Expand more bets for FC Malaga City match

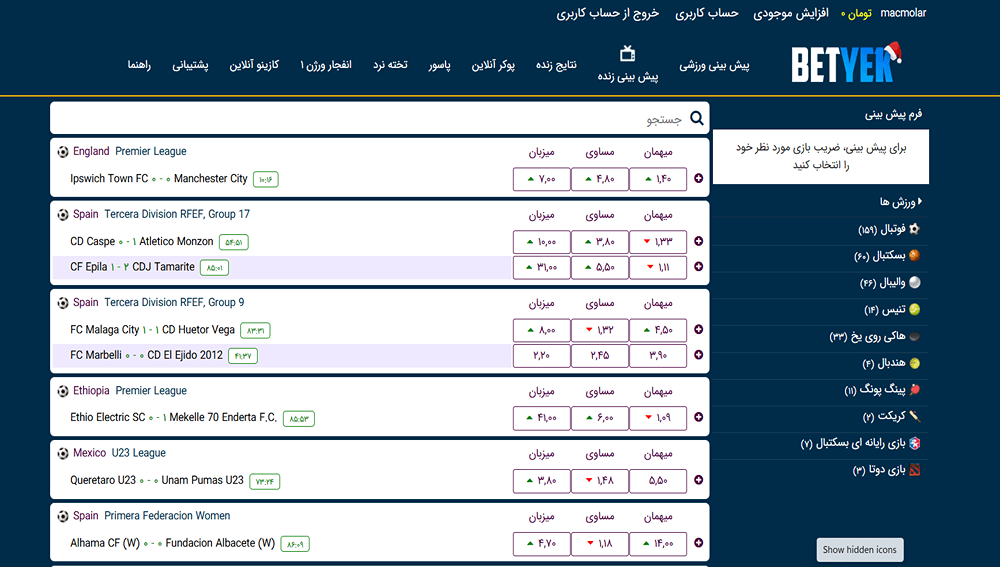click(698, 329)
